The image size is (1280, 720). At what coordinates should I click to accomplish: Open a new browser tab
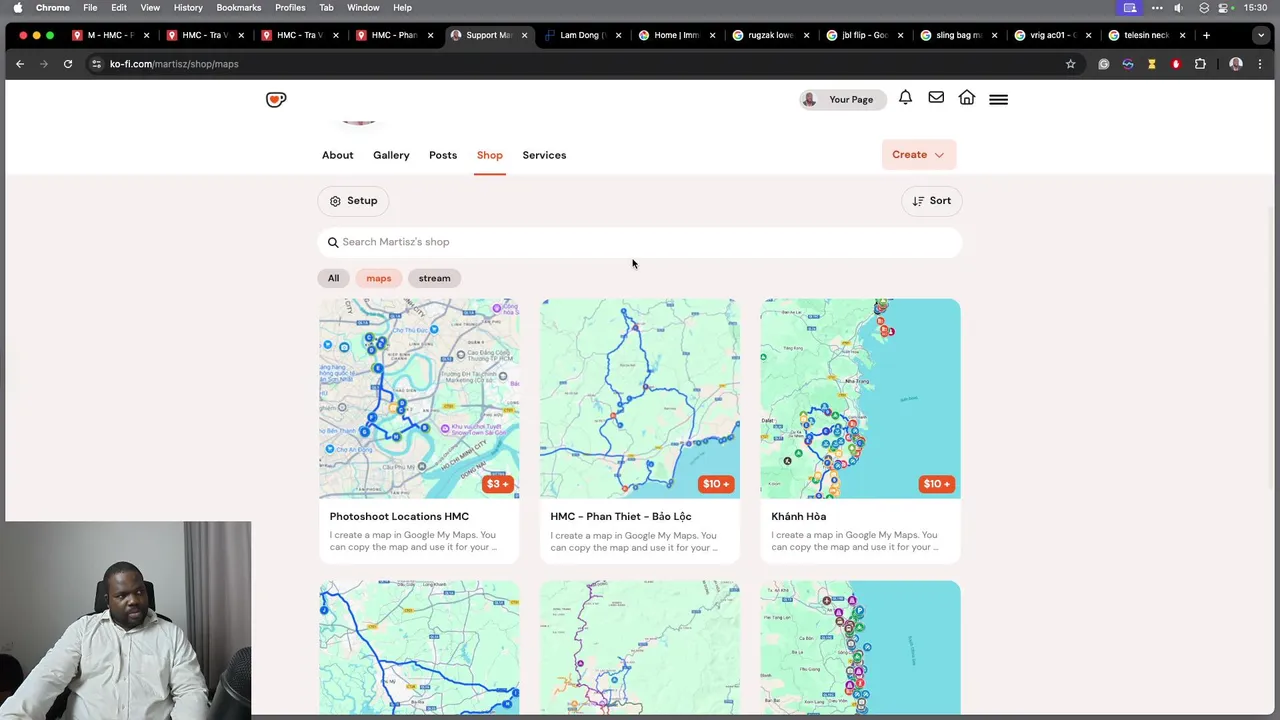(1206, 35)
